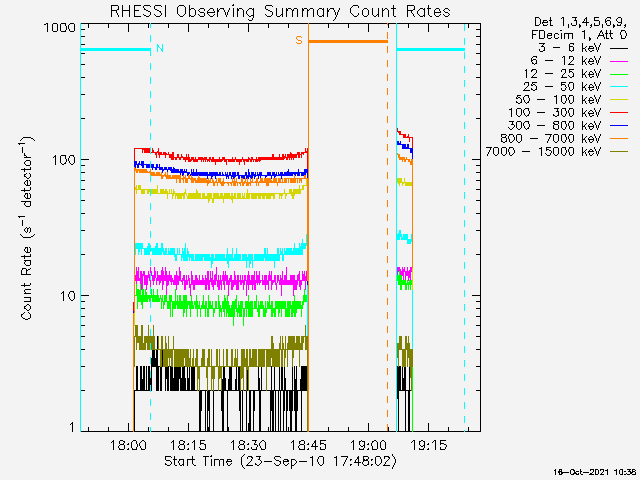Click the 19:00 time axis label
Viewport: 640px width, 480px height.
368,445
